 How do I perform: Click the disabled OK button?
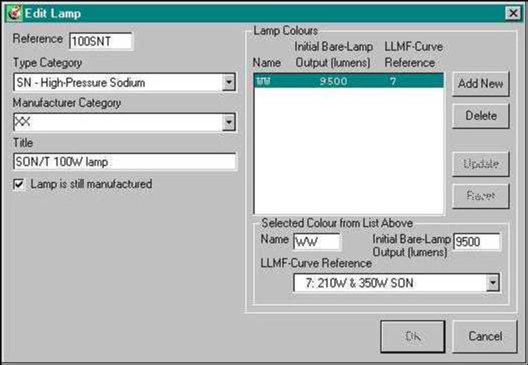413,336
